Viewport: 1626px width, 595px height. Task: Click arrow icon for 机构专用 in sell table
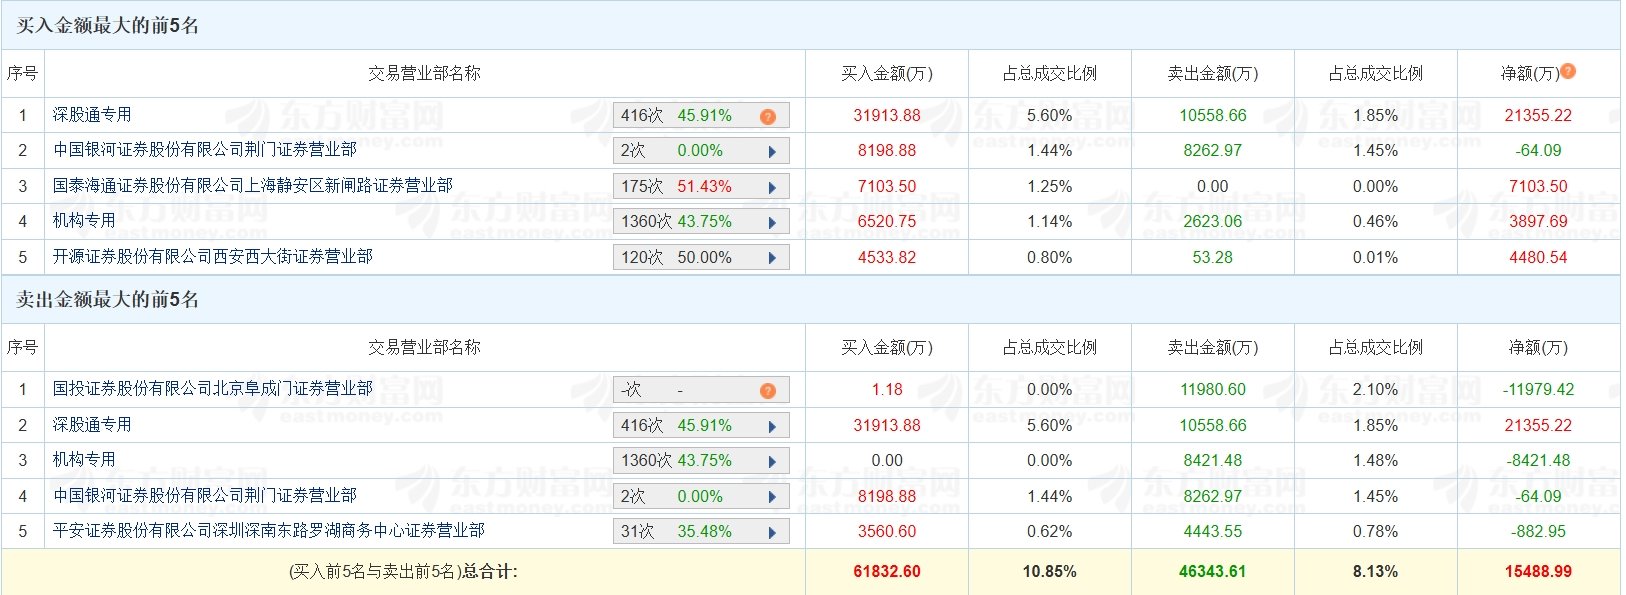pos(772,461)
